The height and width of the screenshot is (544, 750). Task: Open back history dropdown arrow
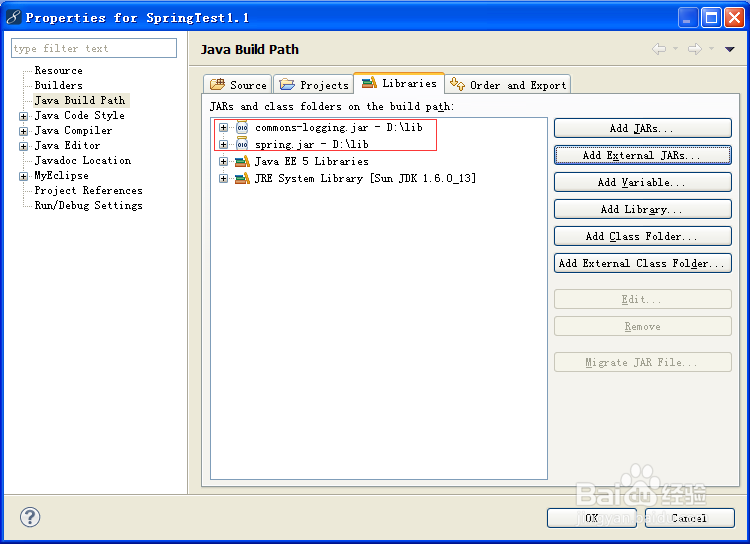(x=675, y=49)
